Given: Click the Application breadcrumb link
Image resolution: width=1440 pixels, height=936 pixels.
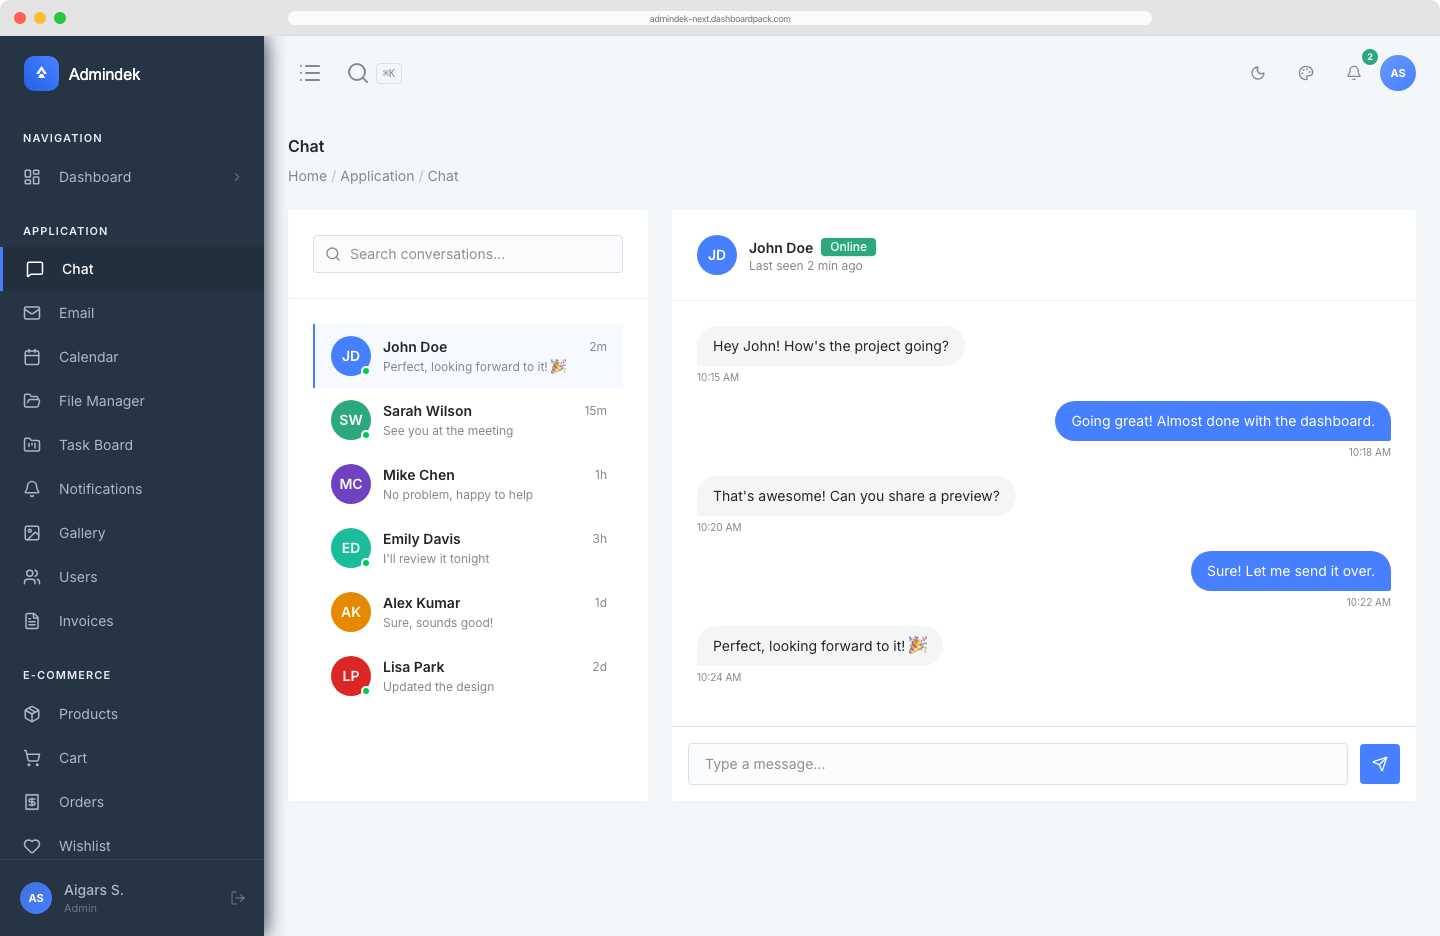Looking at the screenshot, I should click(377, 176).
